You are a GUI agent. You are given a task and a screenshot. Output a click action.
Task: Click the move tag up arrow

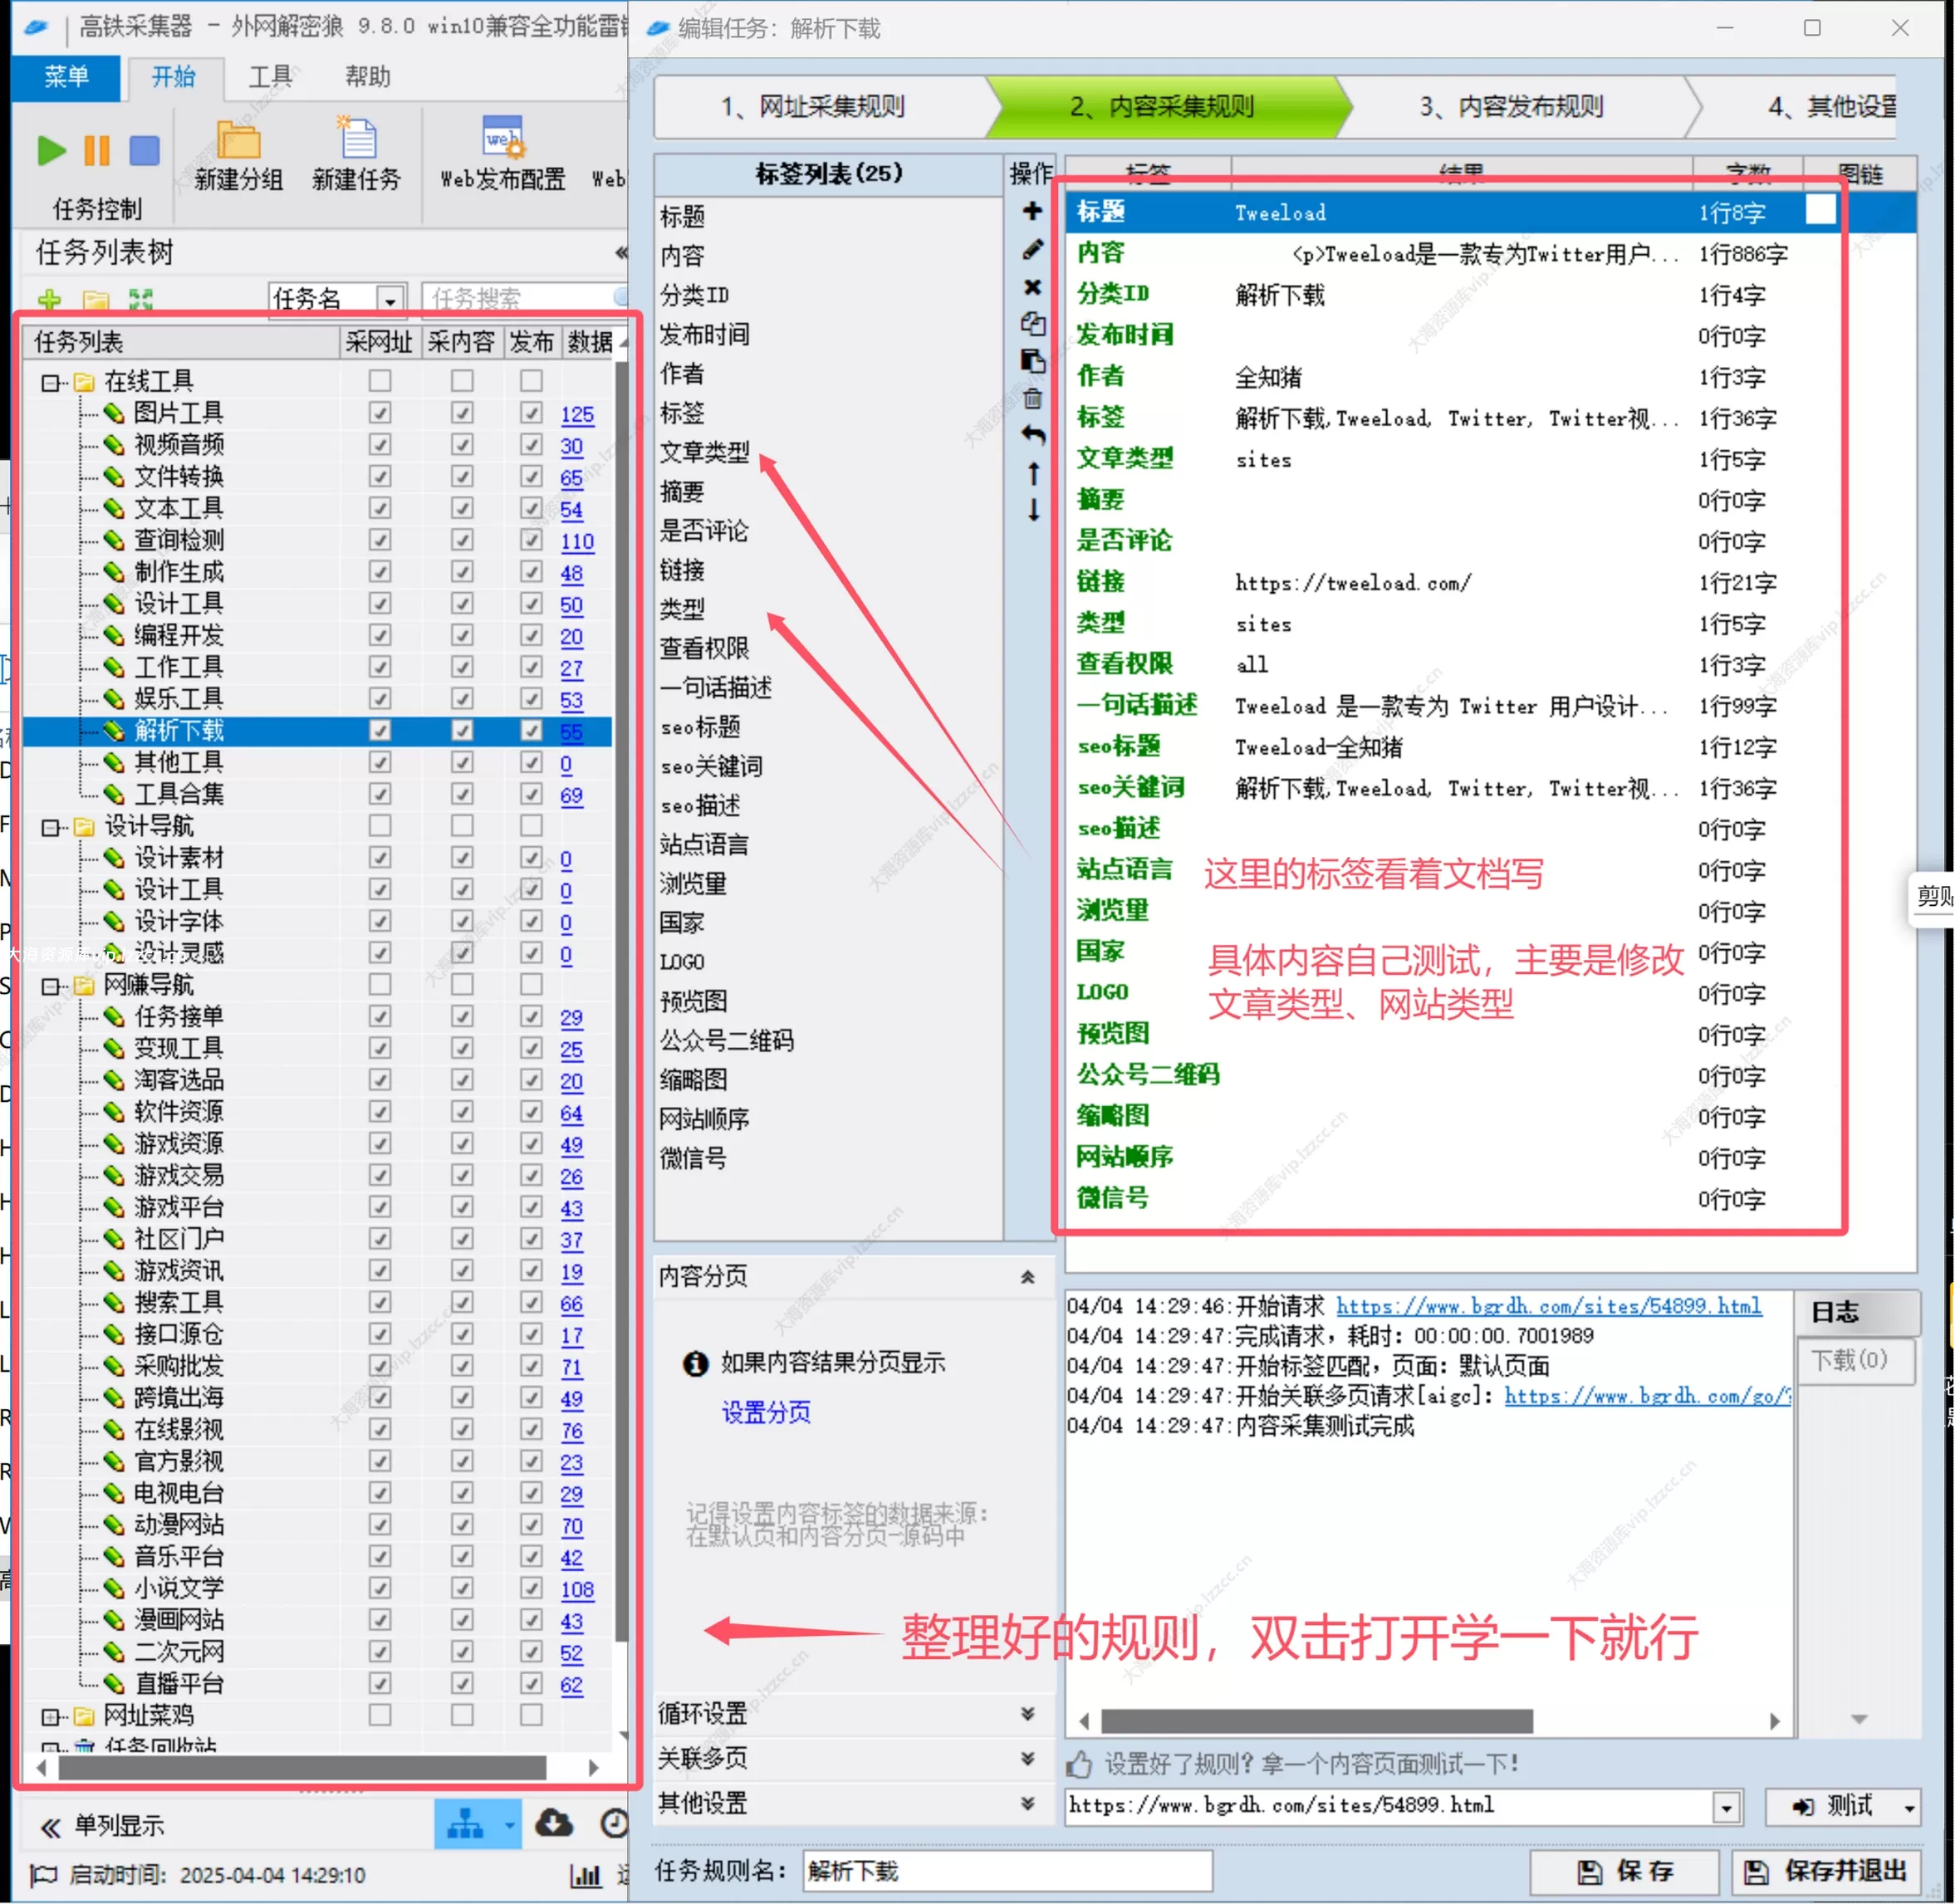click(1032, 473)
